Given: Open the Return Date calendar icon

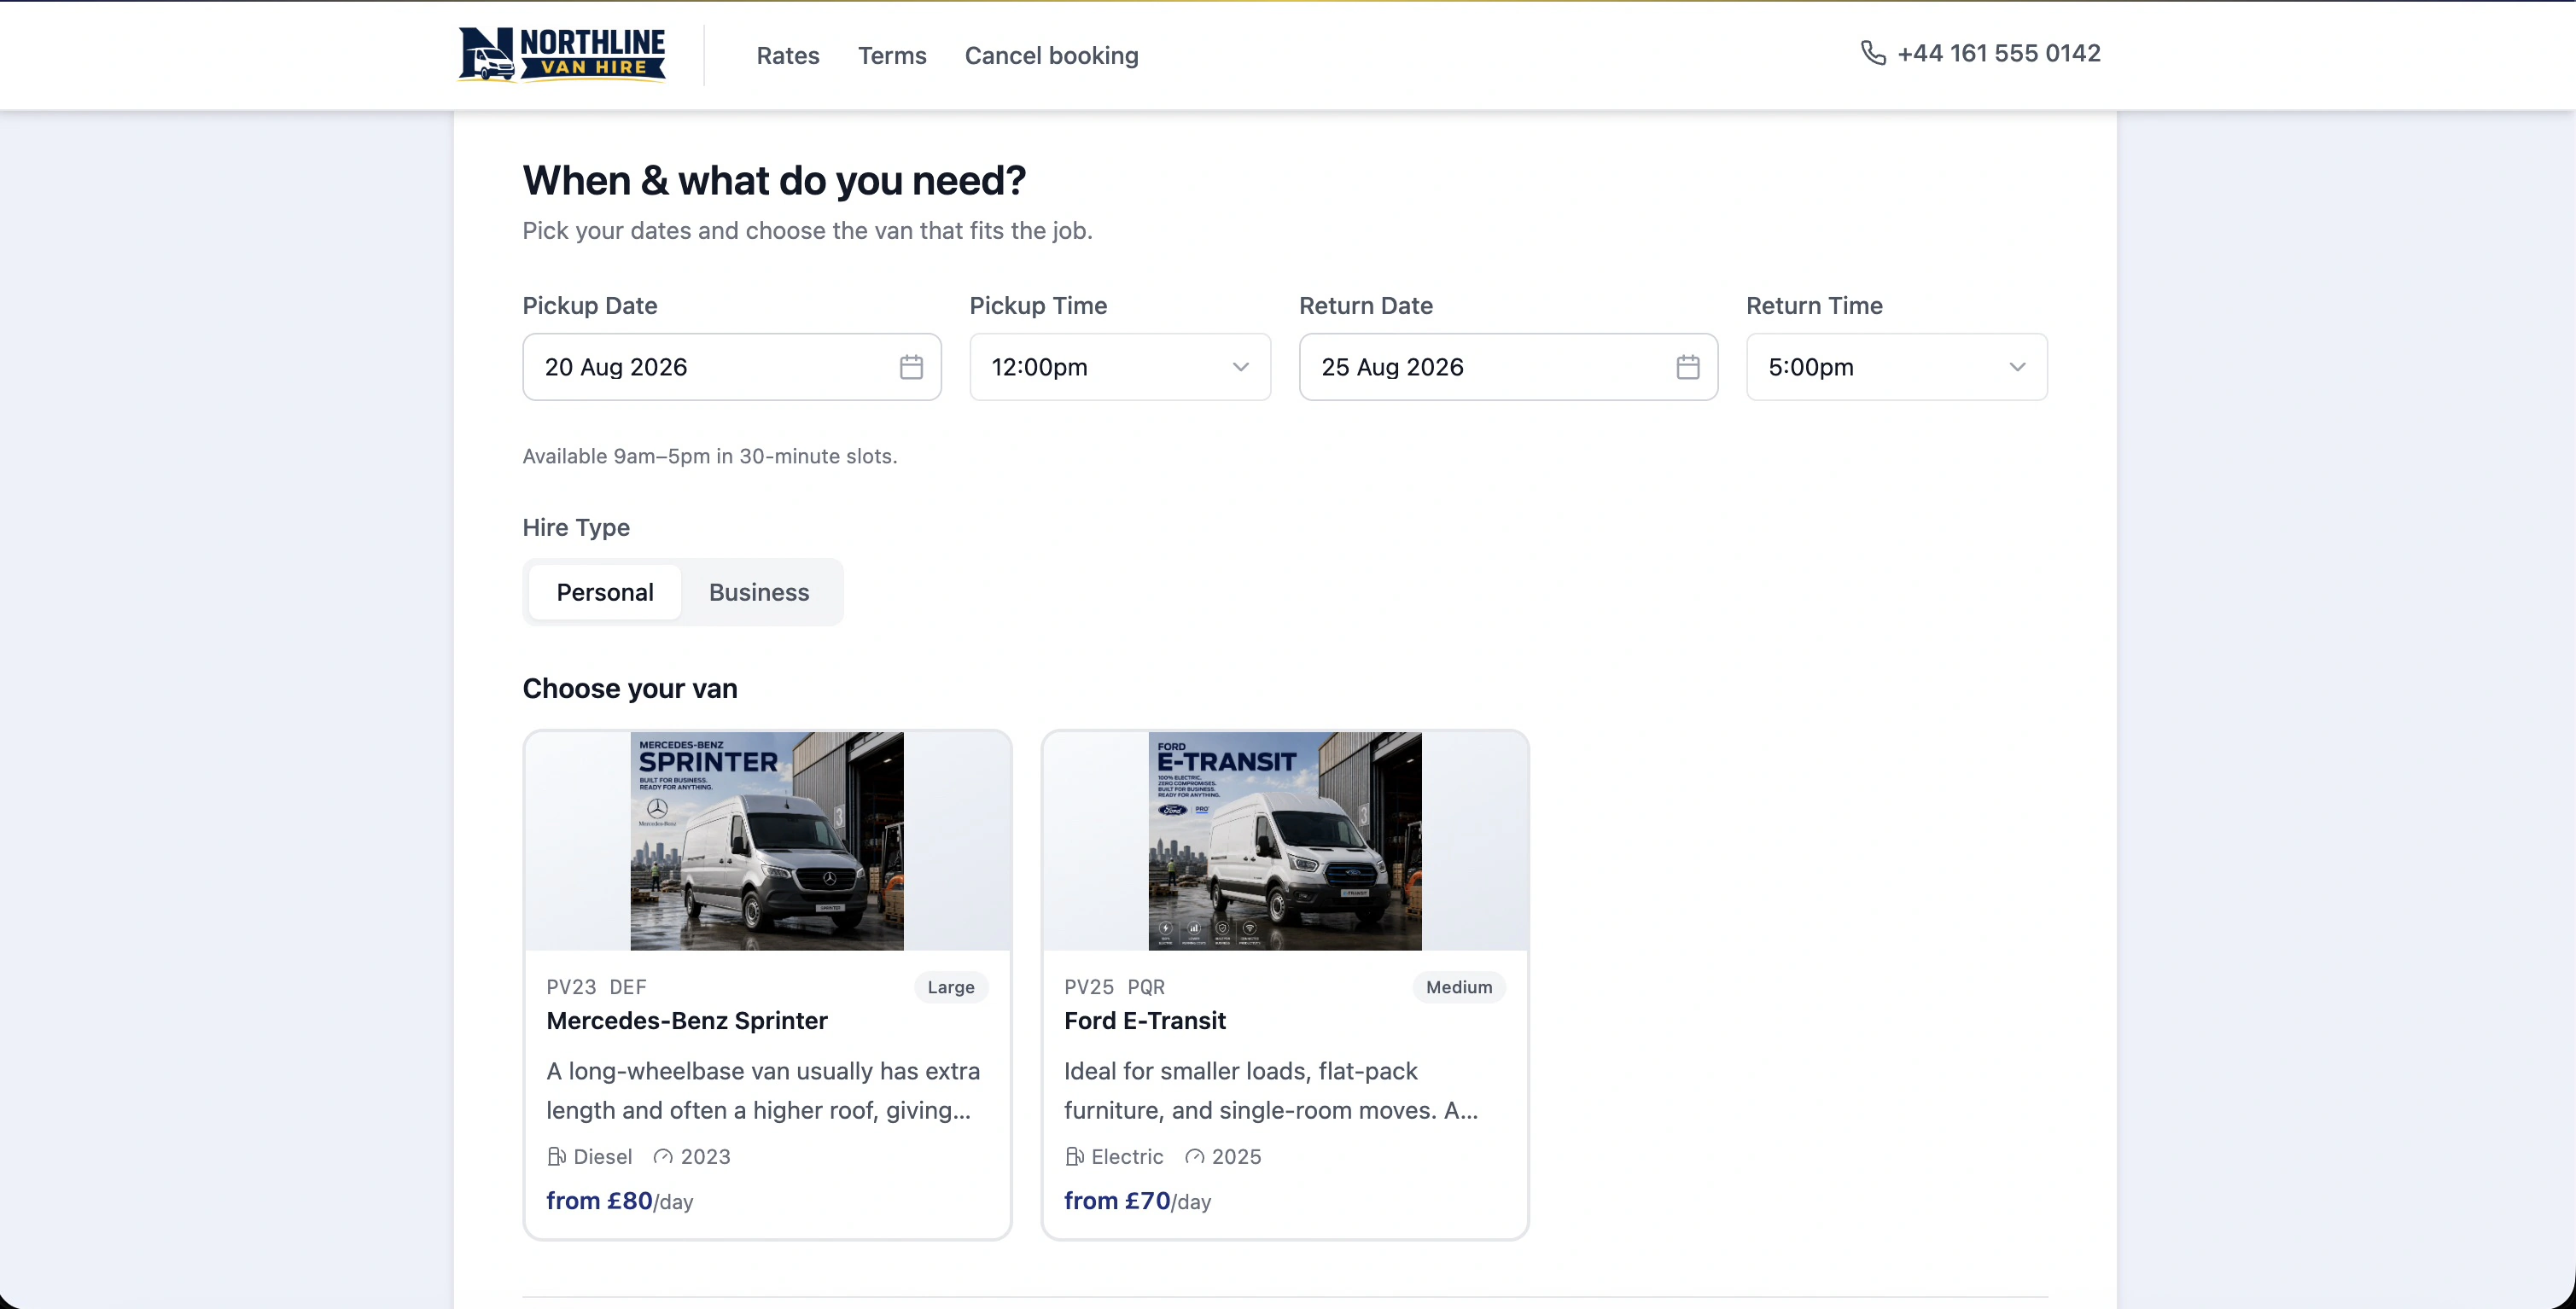Looking at the screenshot, I should click(1688, 367).
